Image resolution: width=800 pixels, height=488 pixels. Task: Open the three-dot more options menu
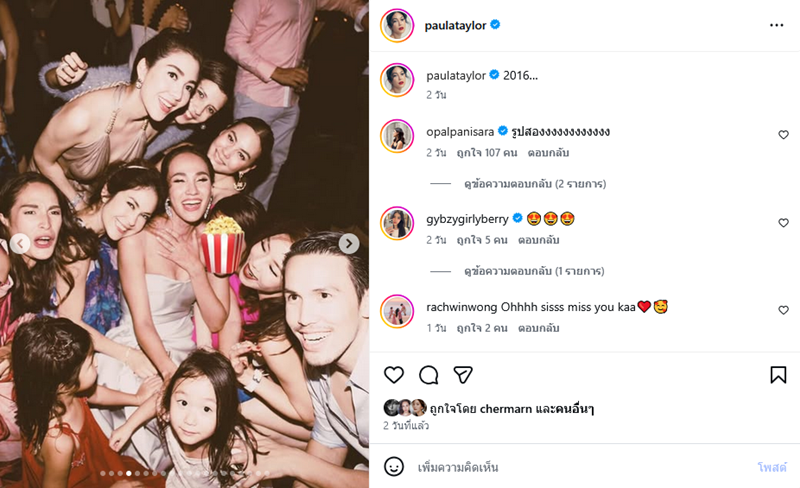coord(777,25)
